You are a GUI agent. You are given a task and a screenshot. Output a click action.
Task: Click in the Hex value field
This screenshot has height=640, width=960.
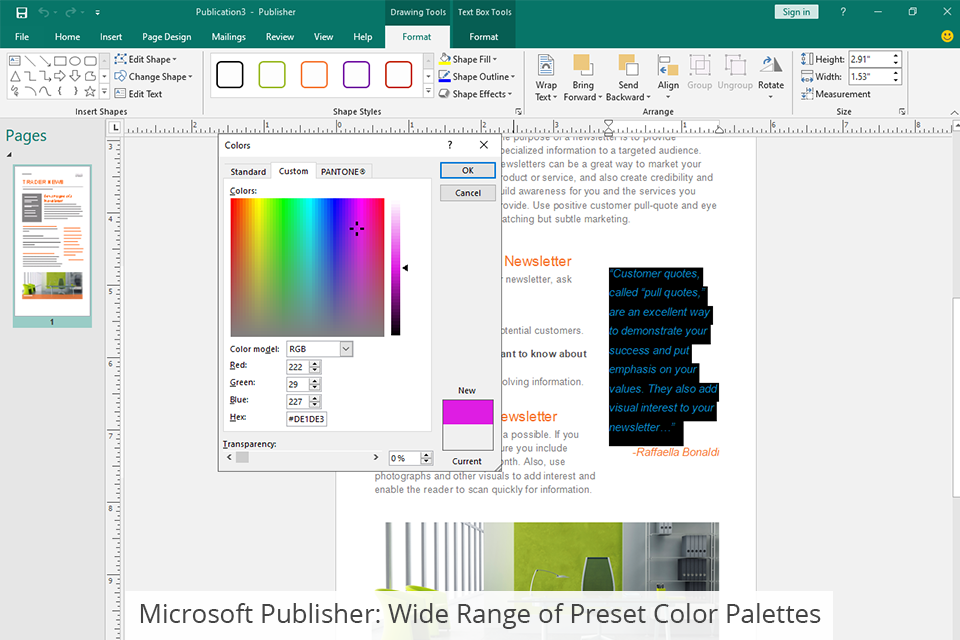pos(306,419)
